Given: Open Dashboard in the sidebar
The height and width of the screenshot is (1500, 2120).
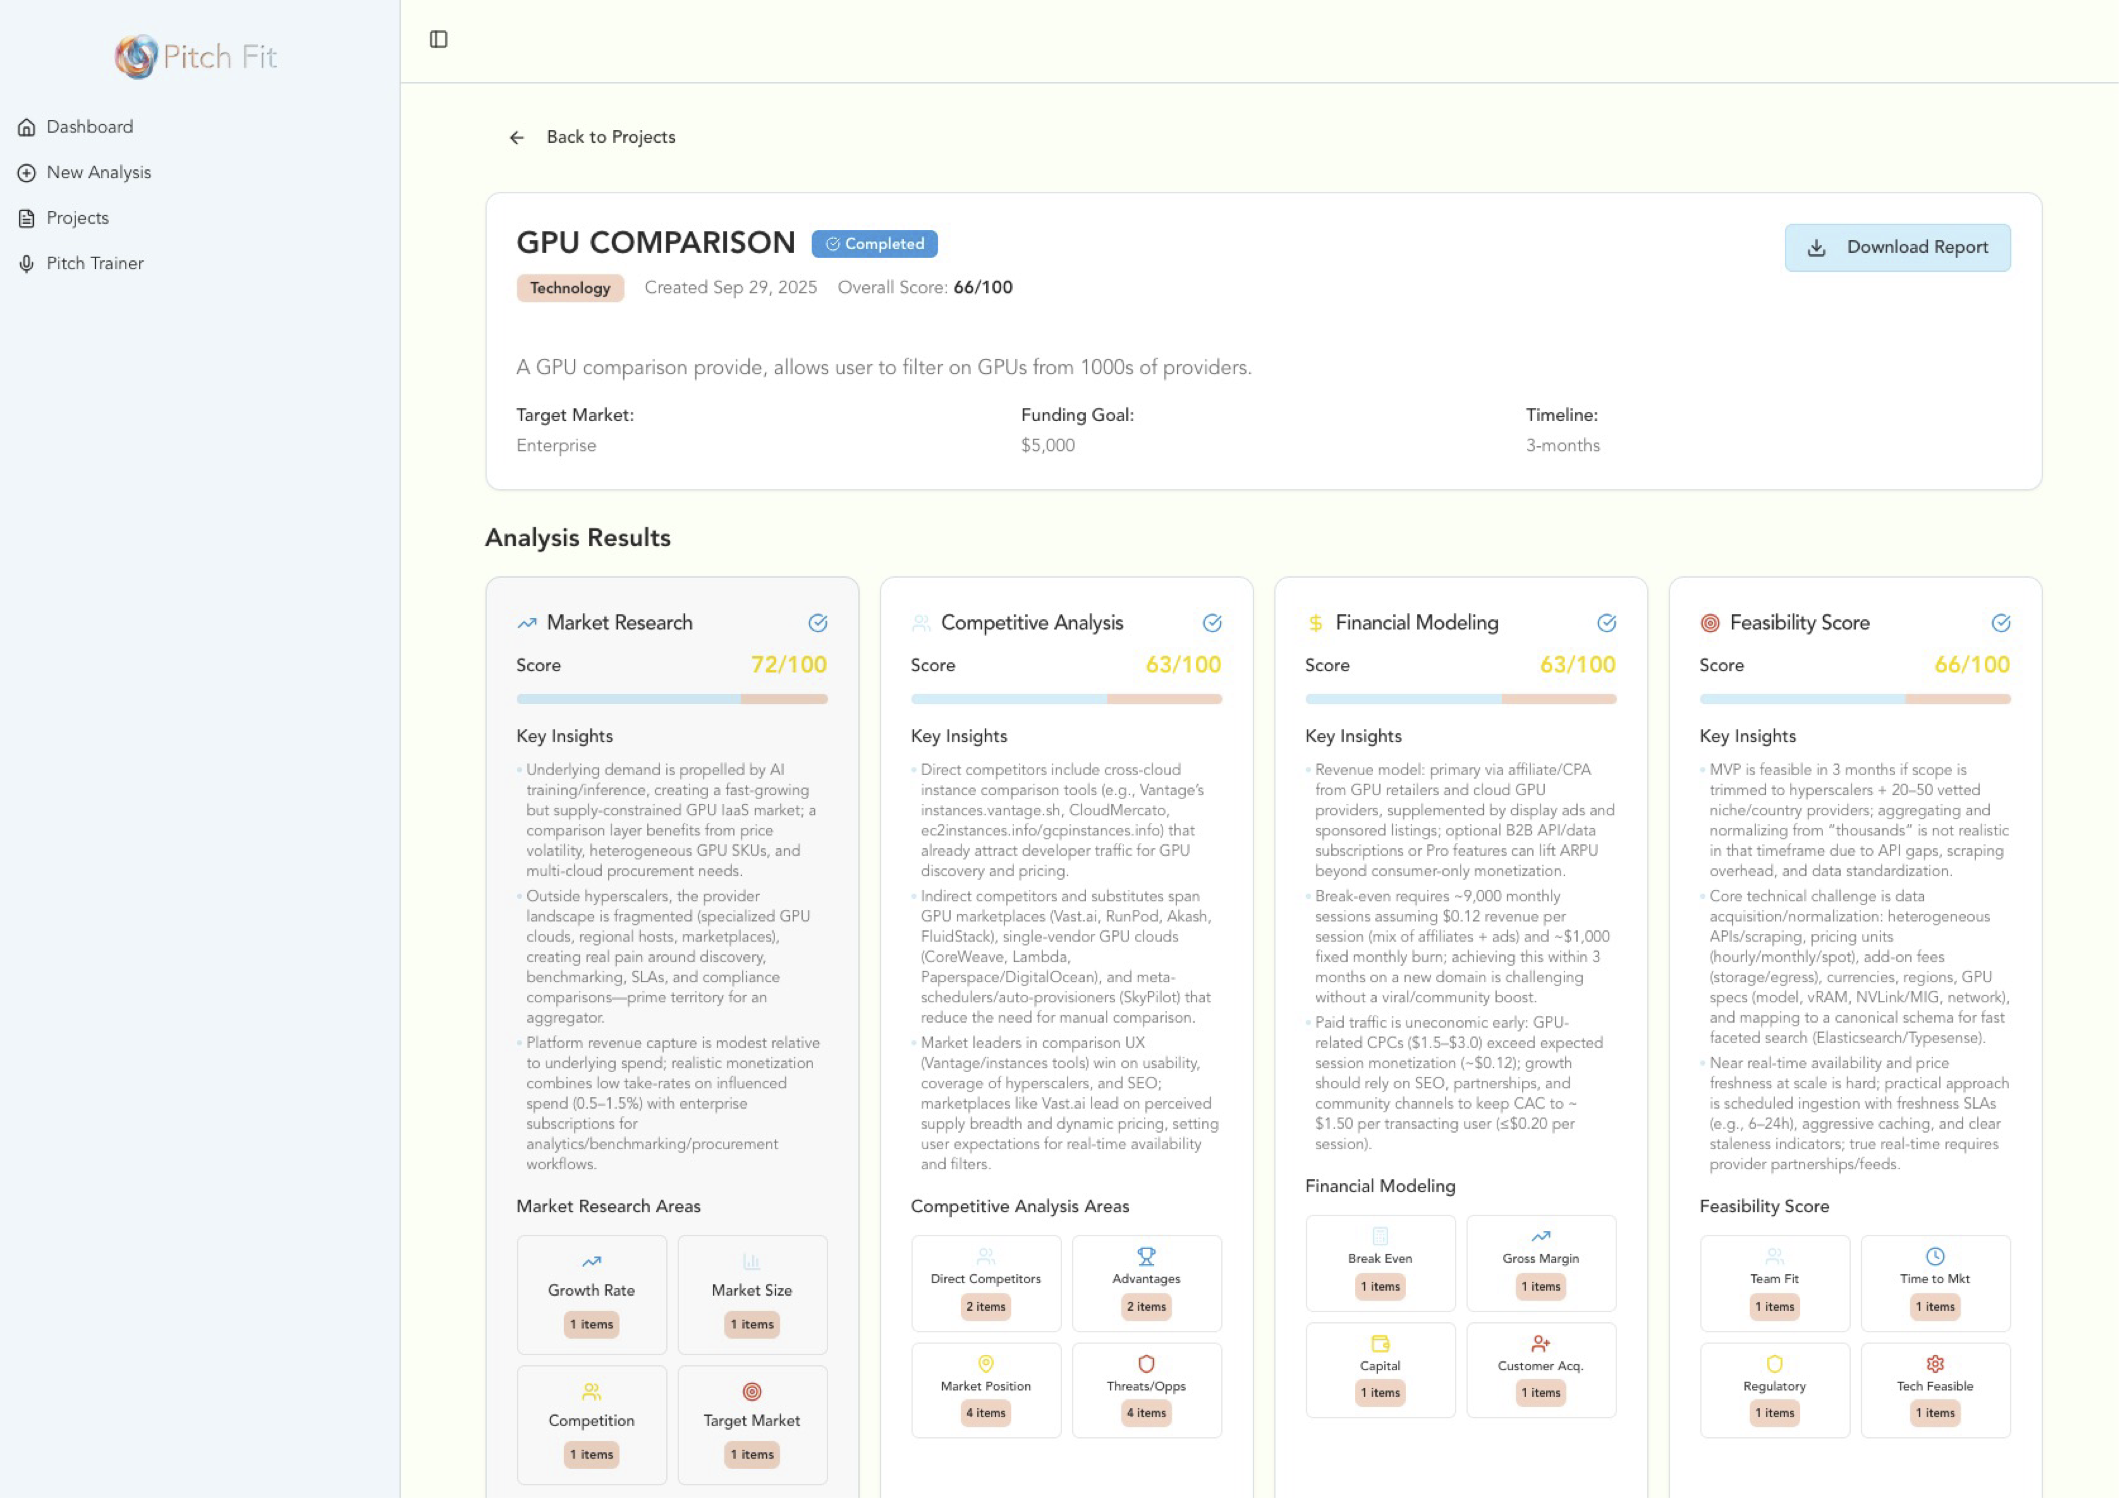Looking at the screenshot, I should pos(89,127).
